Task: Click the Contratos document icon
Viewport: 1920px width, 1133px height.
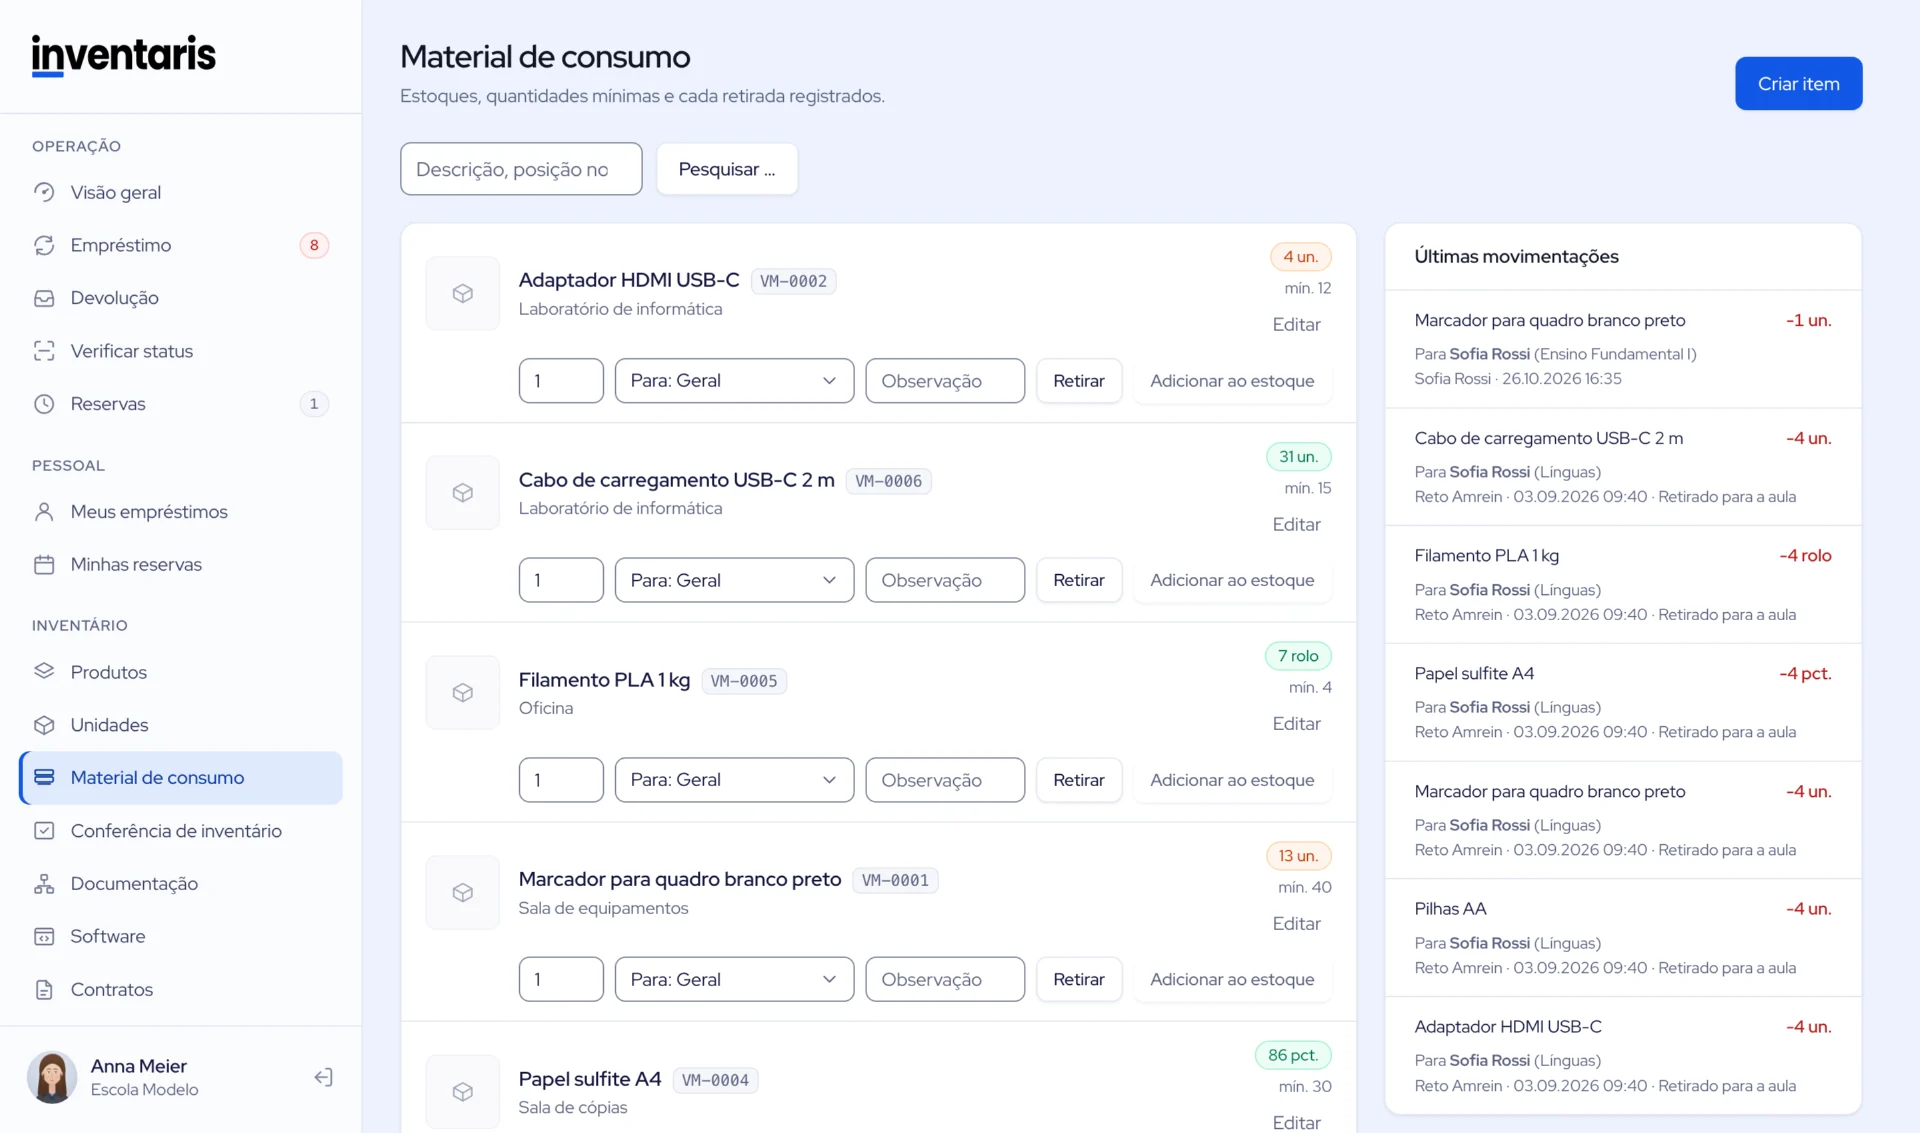Action: pos(44,990)
